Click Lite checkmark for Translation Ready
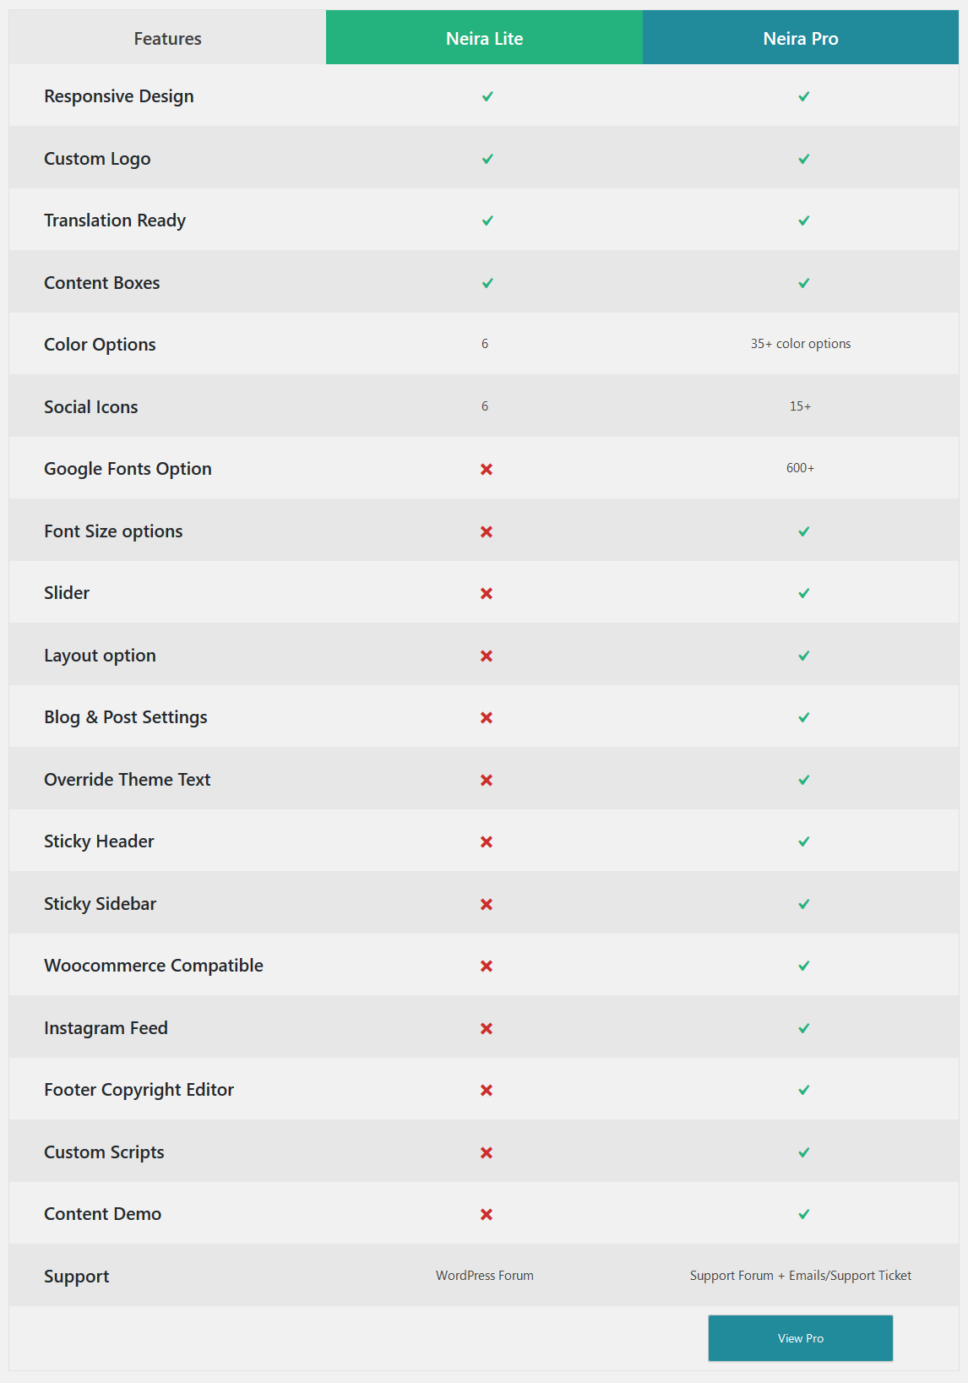This screenshot has width=968, height=1383. pos(487,221)
